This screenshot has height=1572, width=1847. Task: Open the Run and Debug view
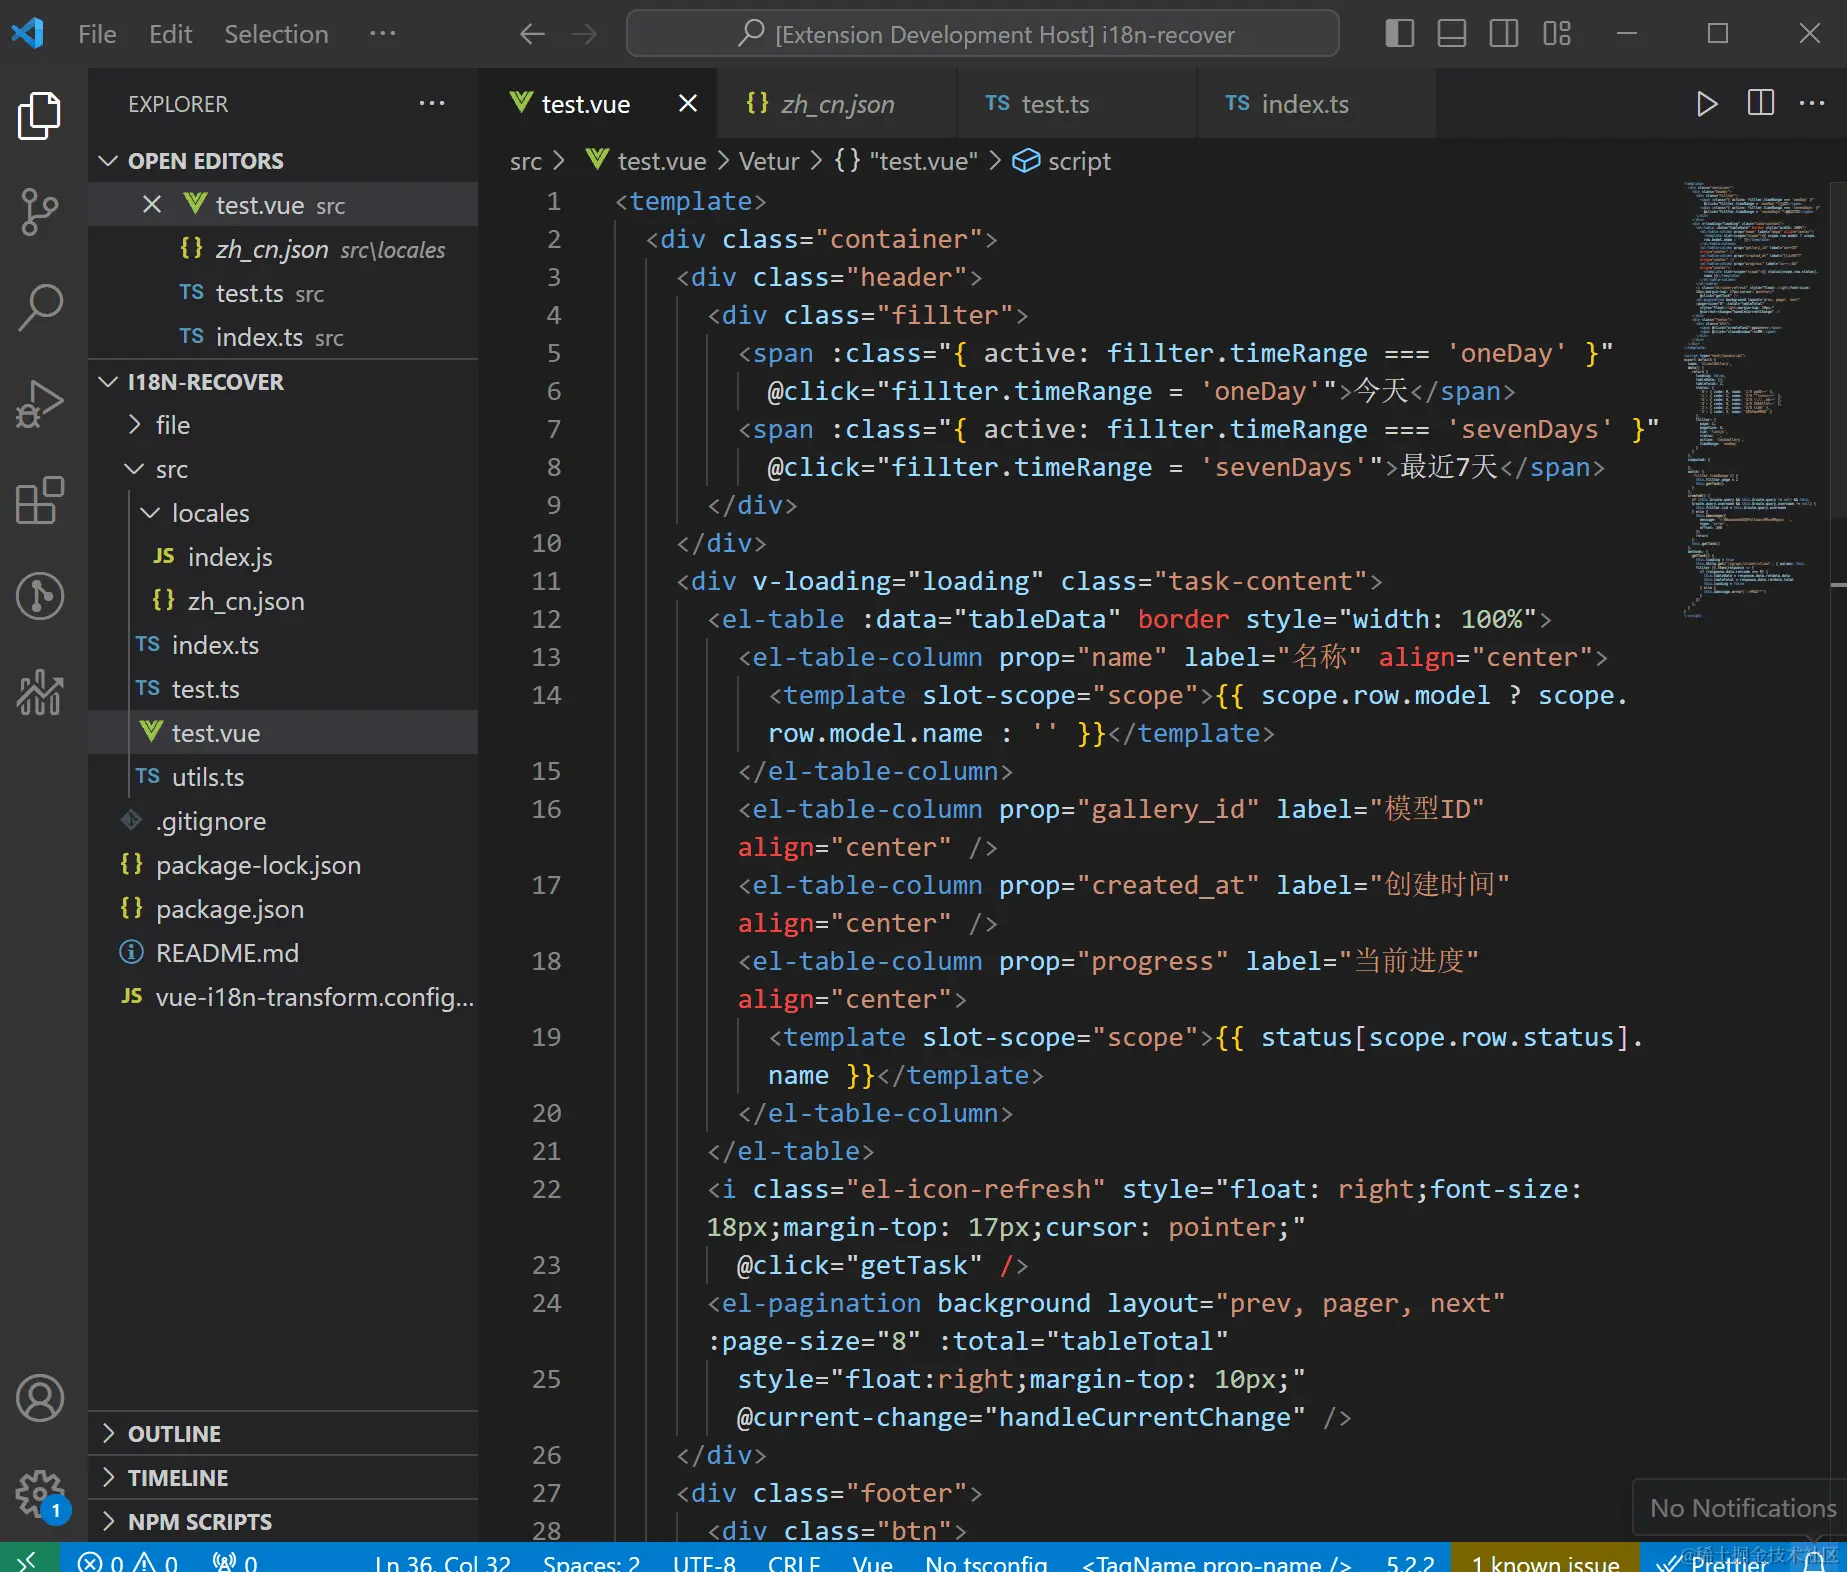[40, 404]
